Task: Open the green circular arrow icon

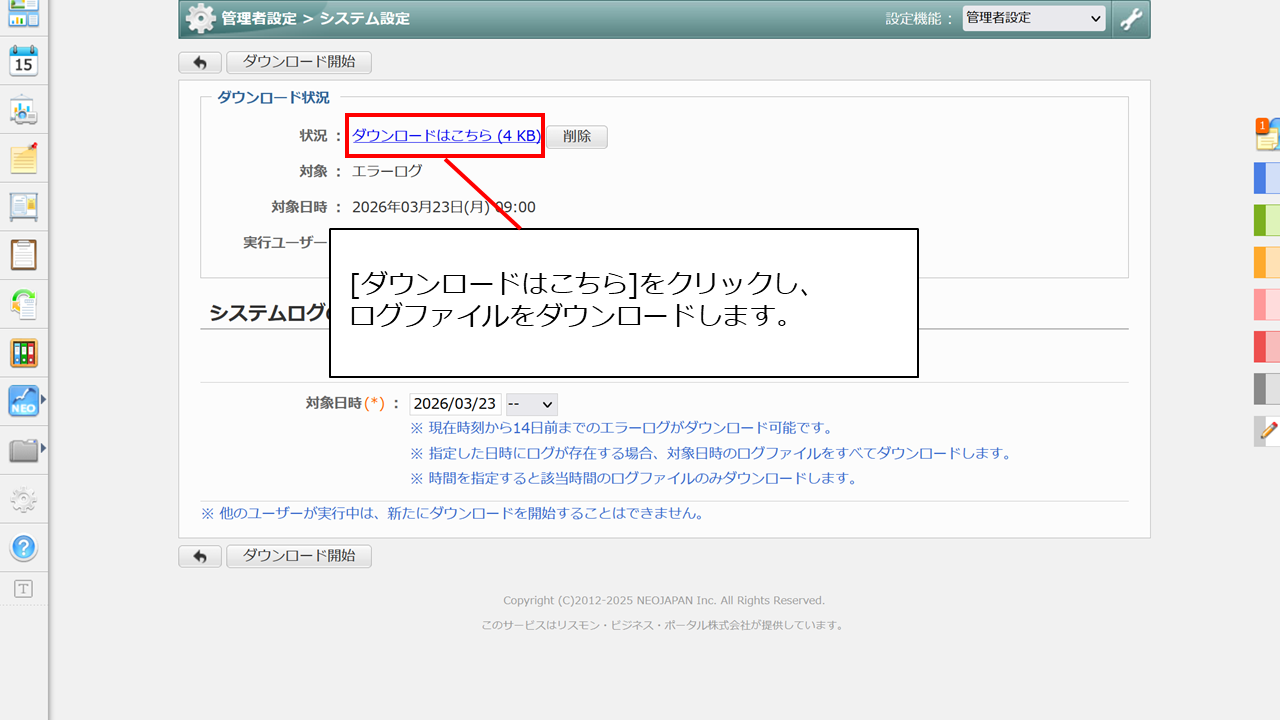Action: pyautogui.click(x=24, y=304)
